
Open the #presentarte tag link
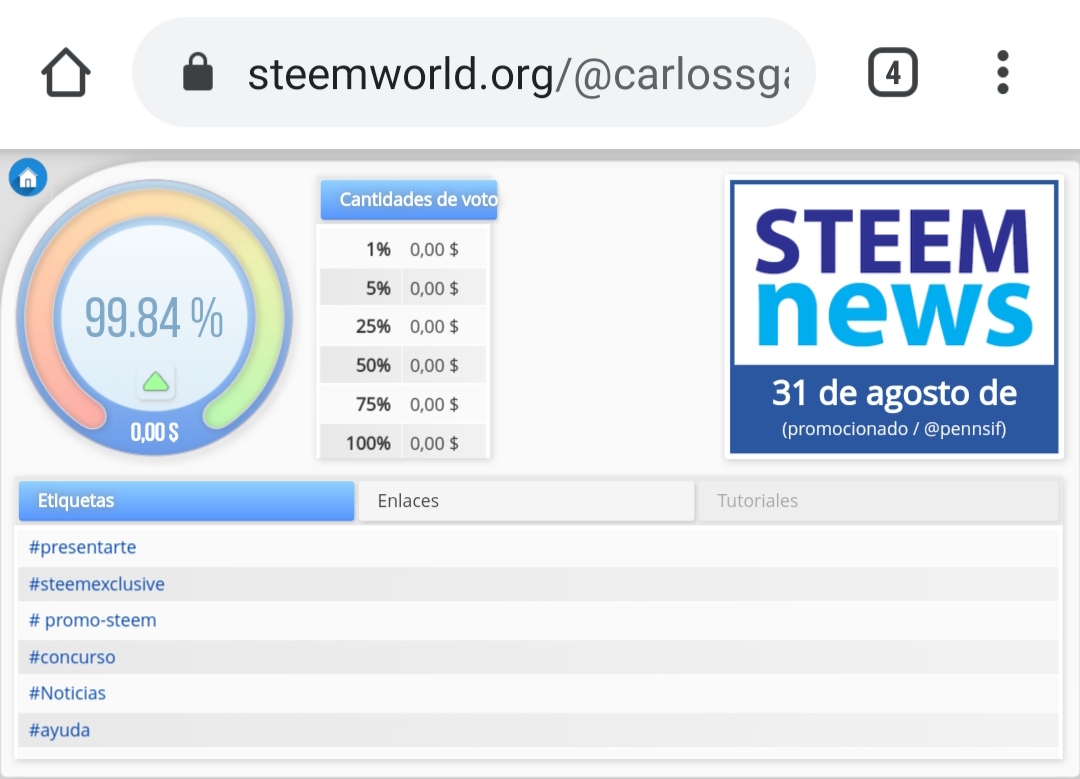83,548
